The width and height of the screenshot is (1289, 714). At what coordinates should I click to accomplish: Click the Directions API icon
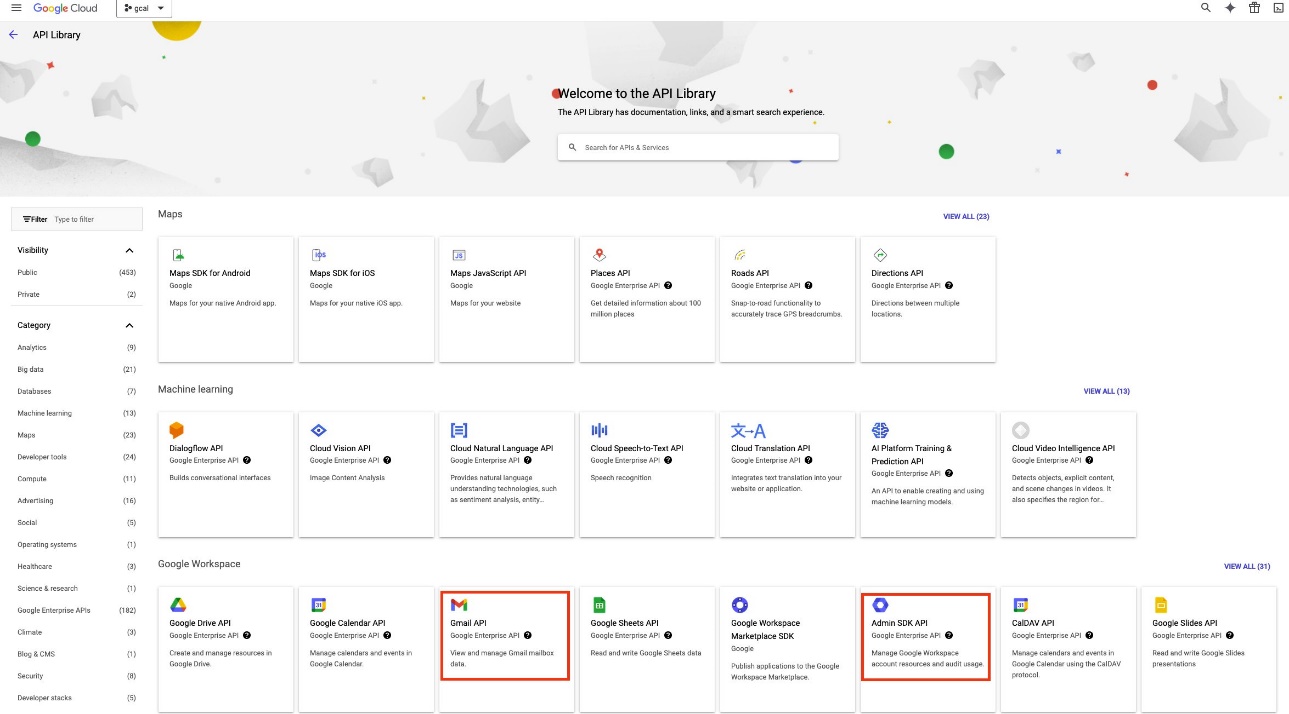point(880,255)
